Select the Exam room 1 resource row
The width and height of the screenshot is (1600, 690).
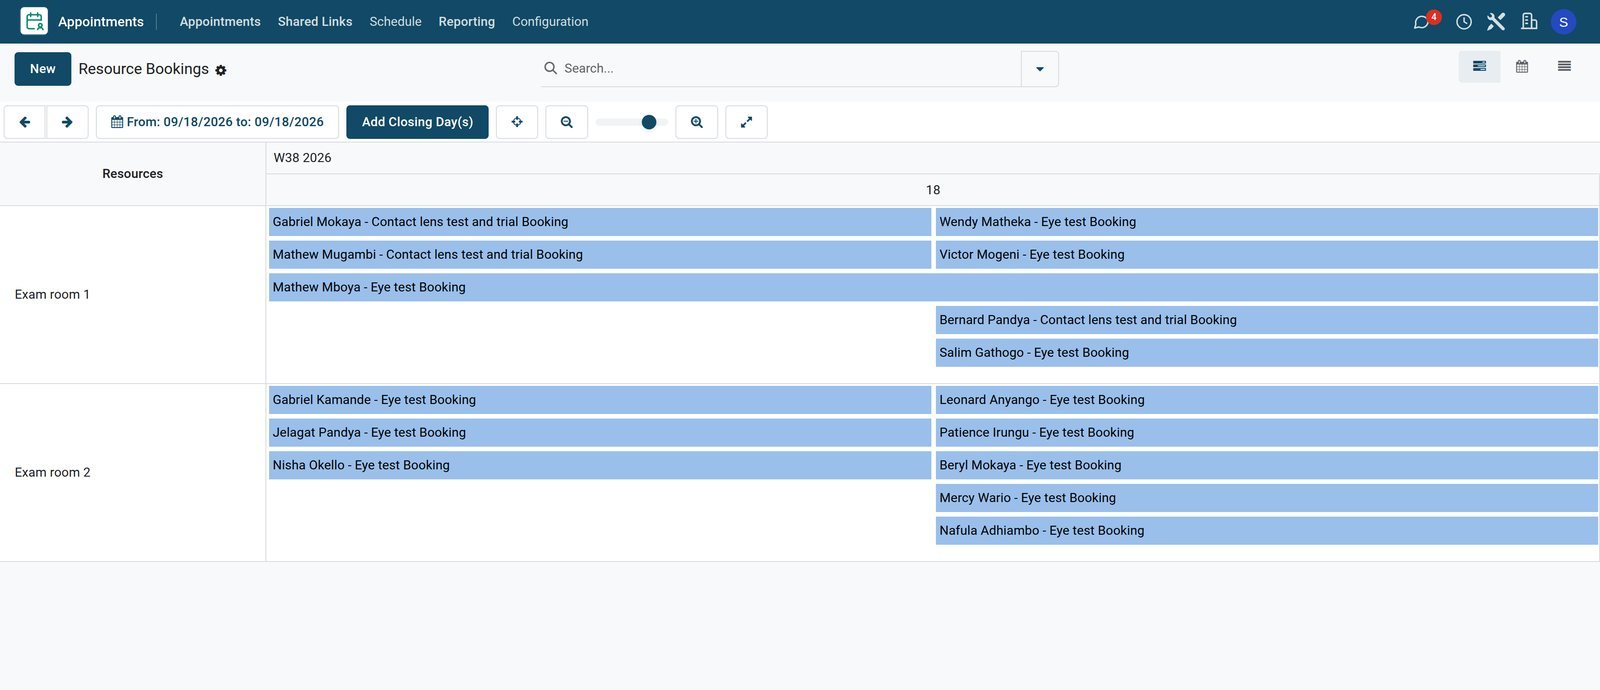tap(132, 295)
